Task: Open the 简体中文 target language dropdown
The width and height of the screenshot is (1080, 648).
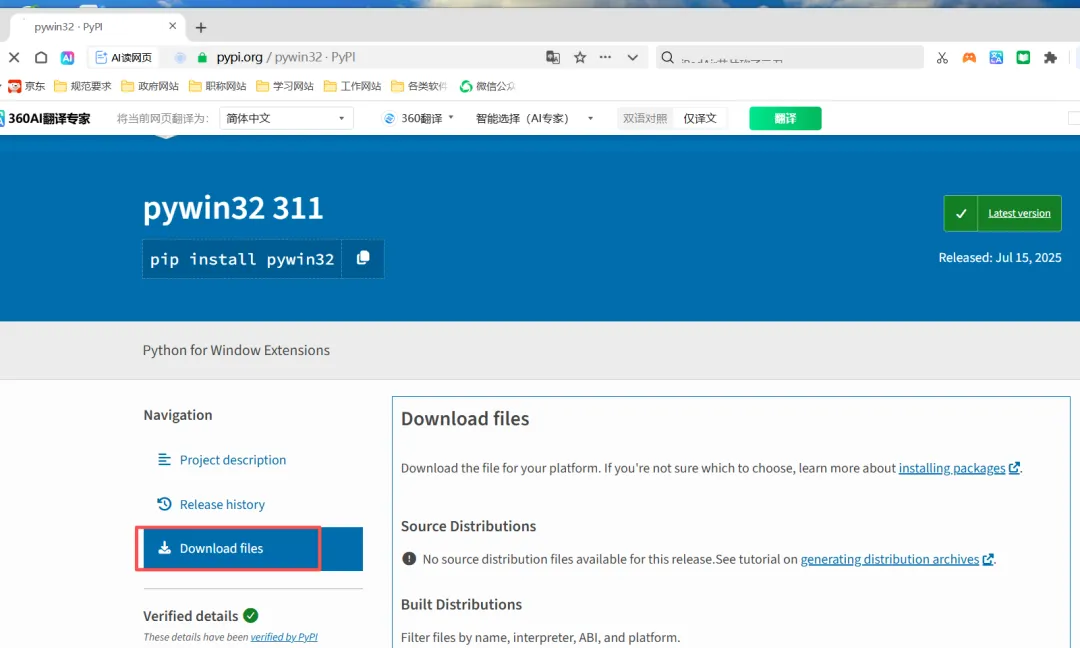Action: (x=286, y=118)
